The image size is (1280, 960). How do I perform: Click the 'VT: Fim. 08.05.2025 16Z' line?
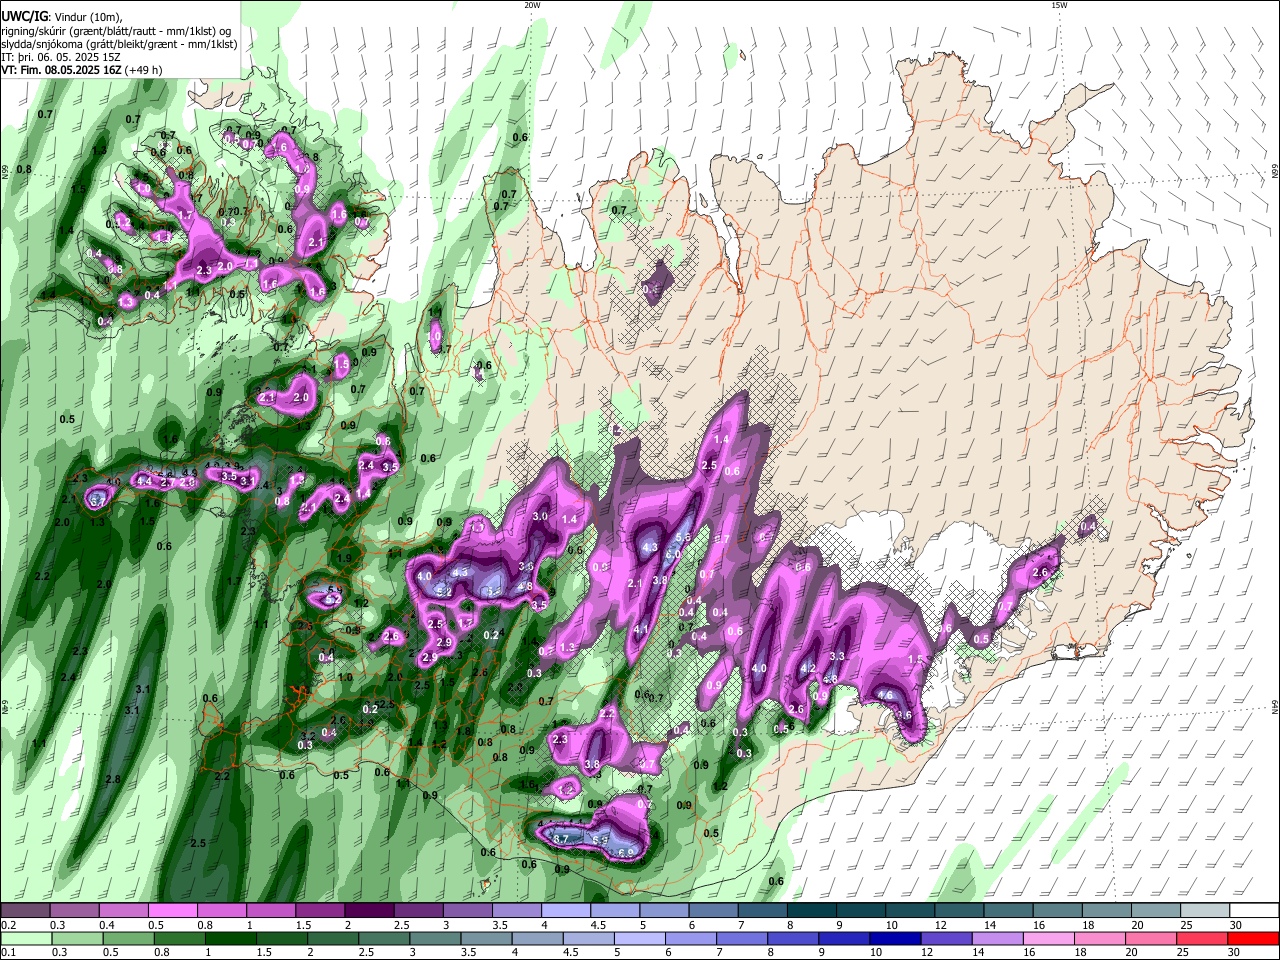click(61, 70)
